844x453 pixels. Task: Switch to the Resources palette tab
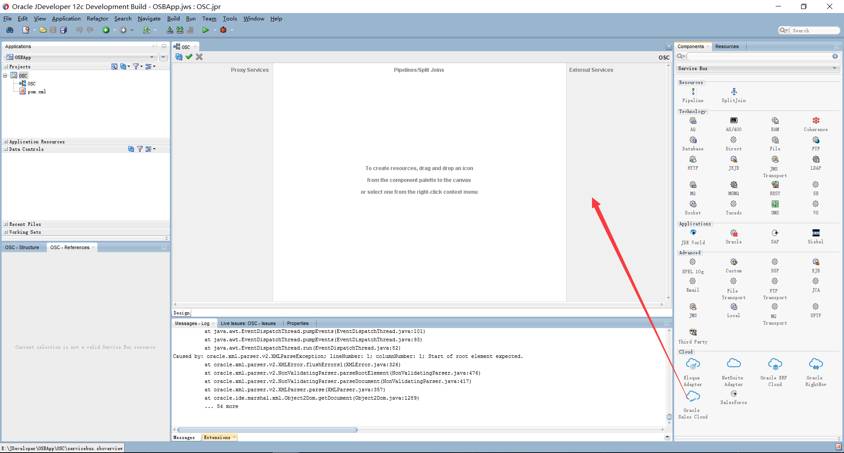point(727,46)
